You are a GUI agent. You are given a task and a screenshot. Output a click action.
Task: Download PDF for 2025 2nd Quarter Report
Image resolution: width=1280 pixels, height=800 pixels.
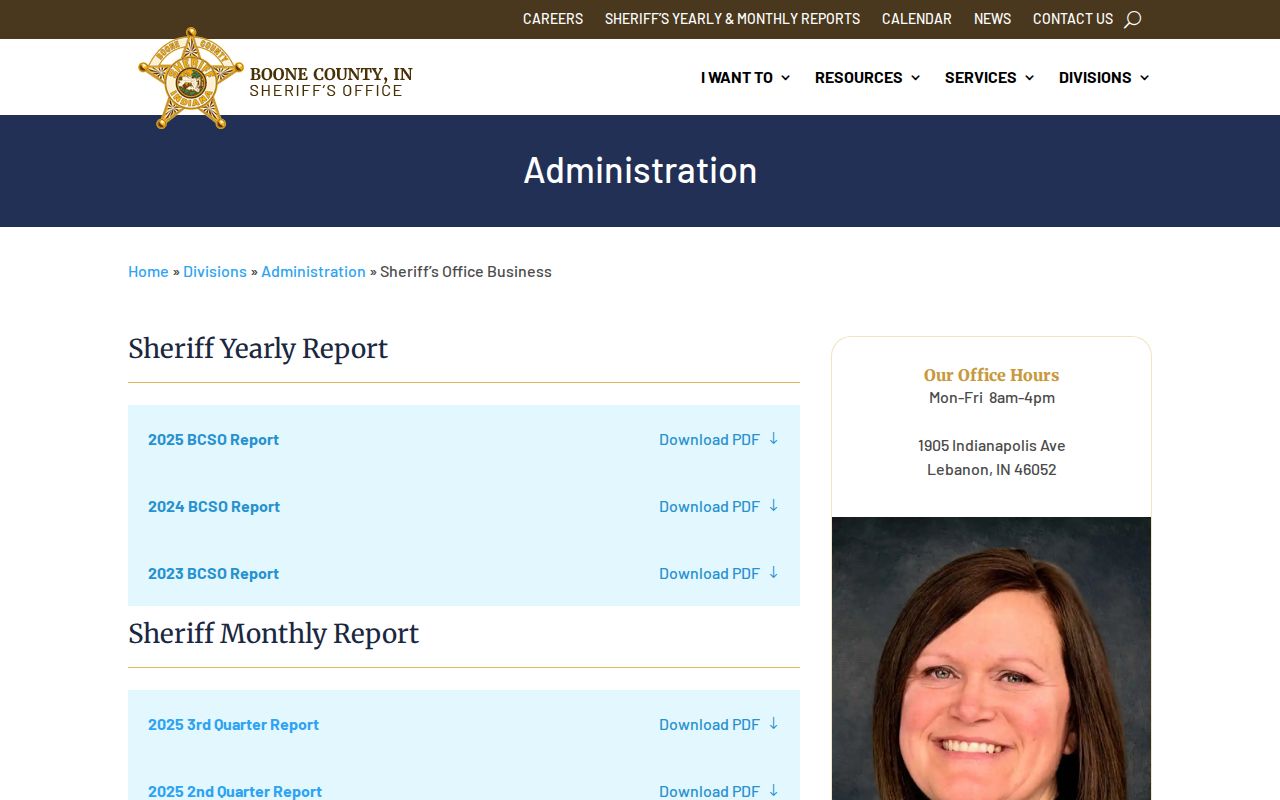[x=709, y=791]
